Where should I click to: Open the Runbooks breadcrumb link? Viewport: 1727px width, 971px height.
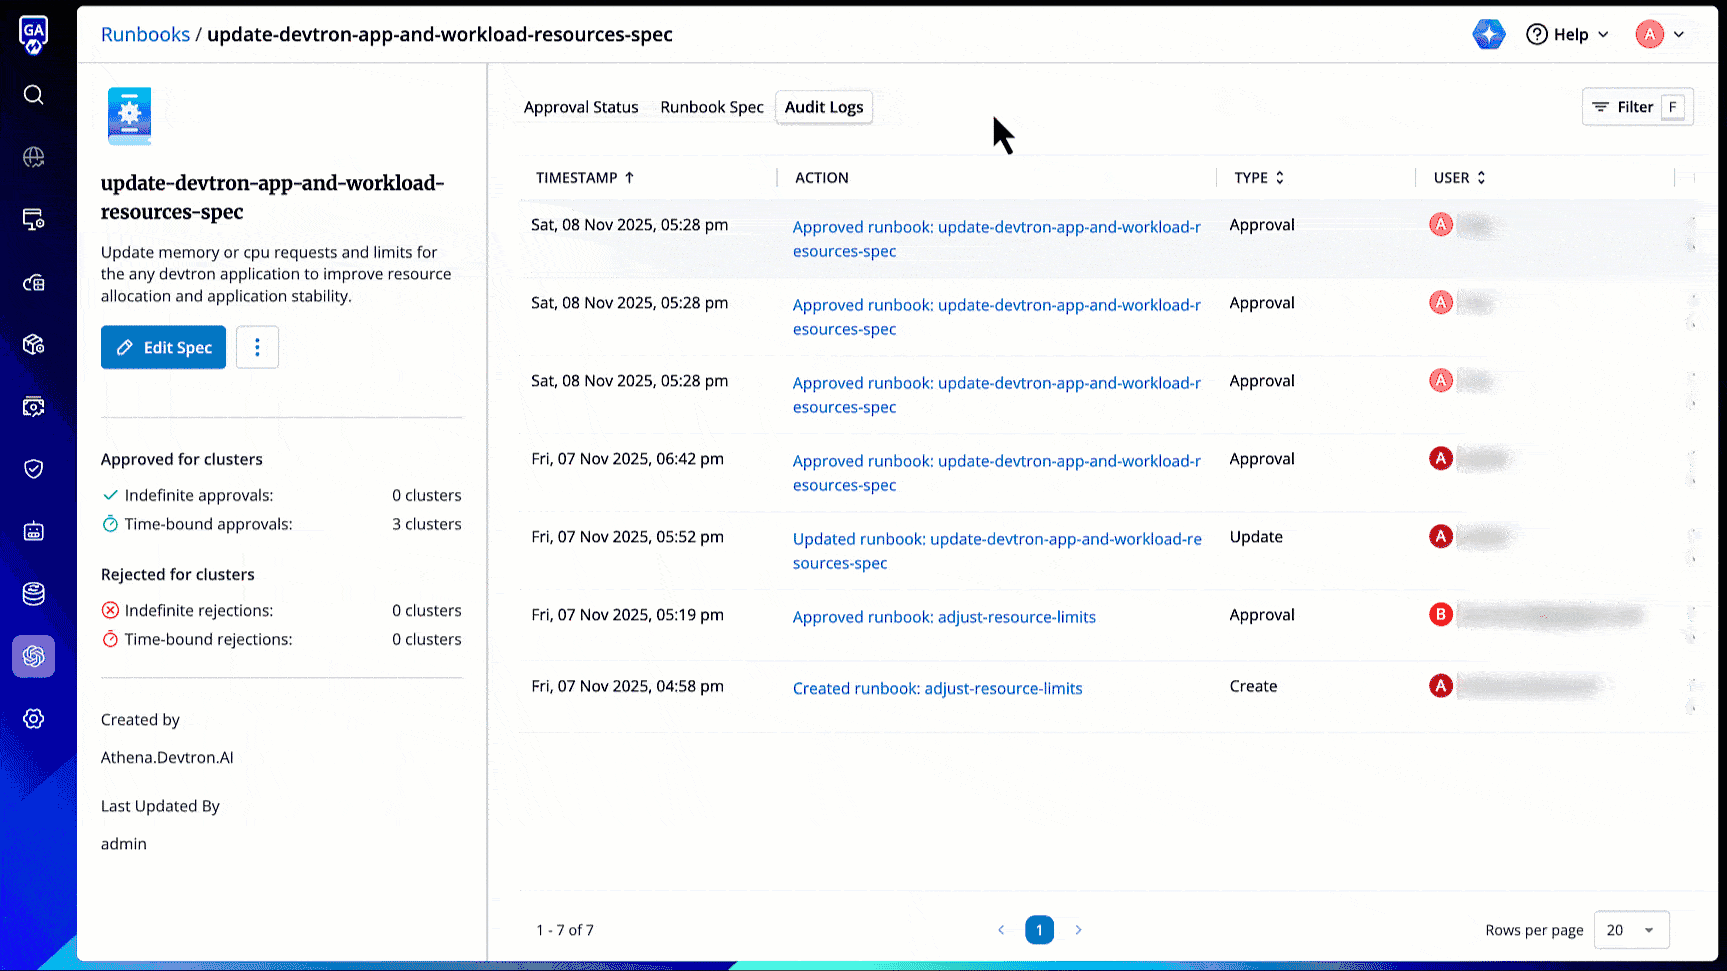tap(145, 33)
